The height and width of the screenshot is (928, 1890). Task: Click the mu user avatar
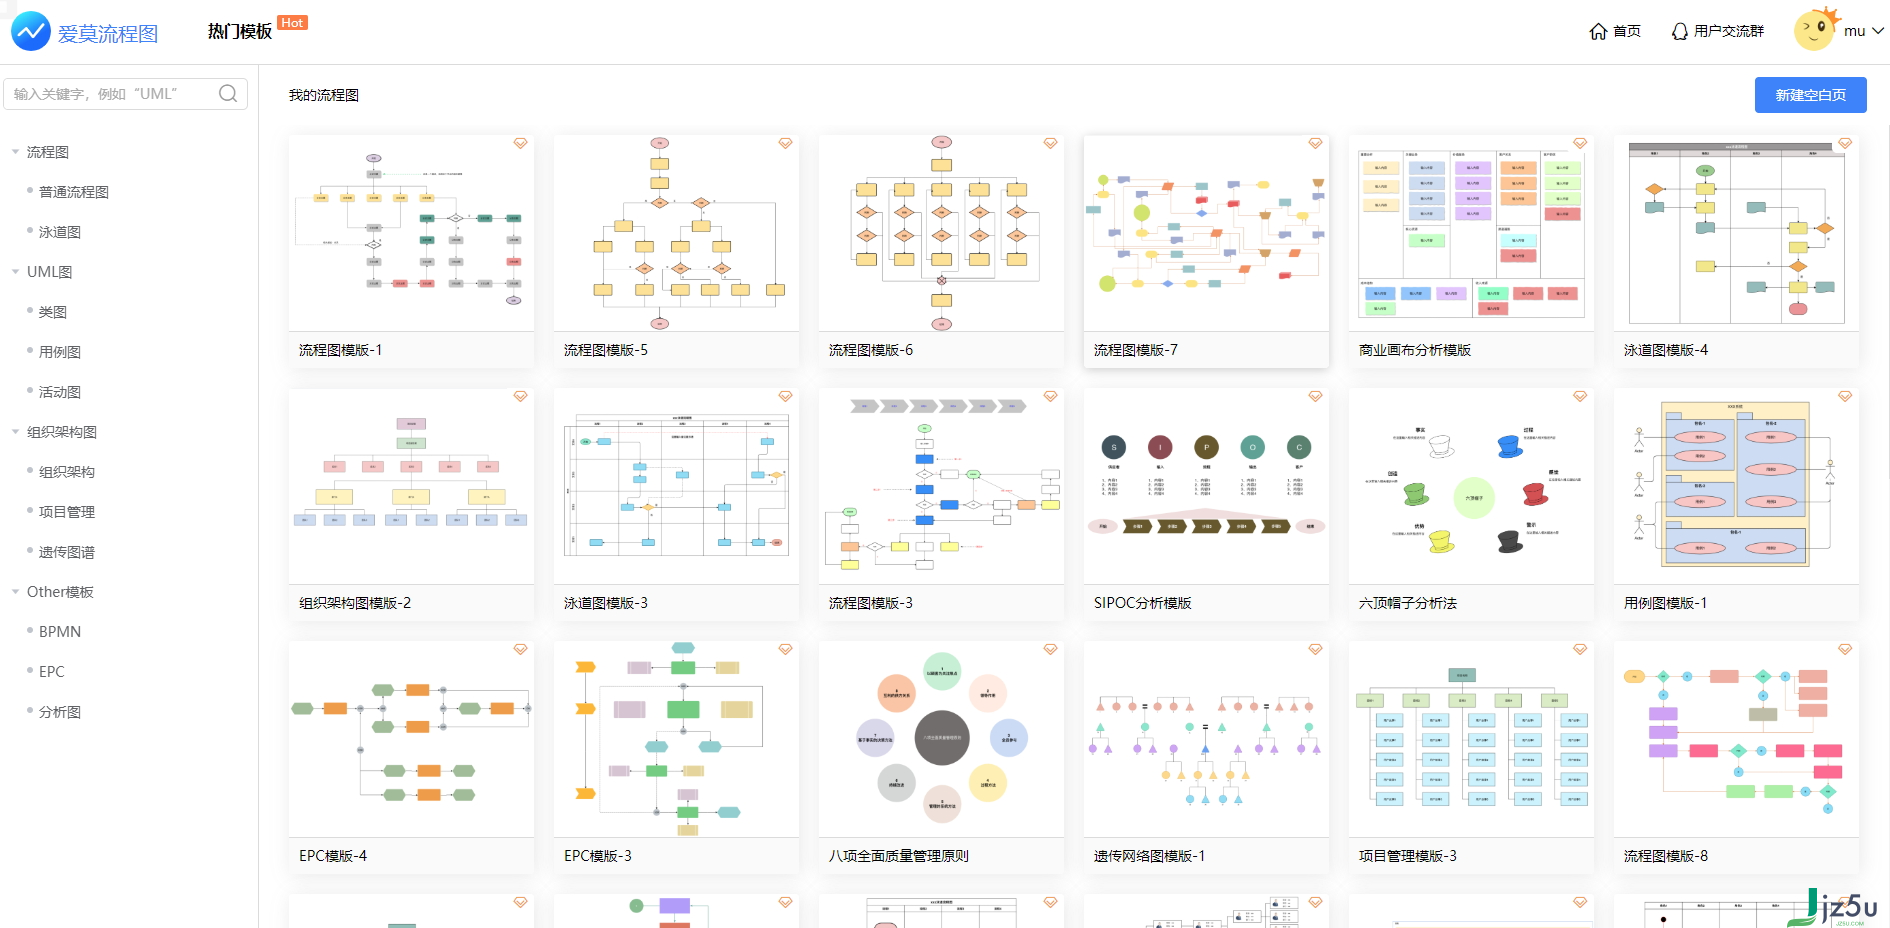[1815, 29]
